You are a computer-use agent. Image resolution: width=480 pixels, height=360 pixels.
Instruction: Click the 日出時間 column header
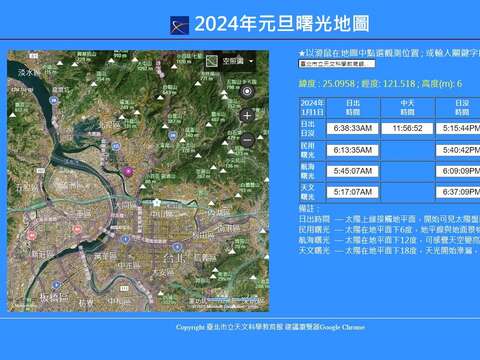click(x=353, y=107)
